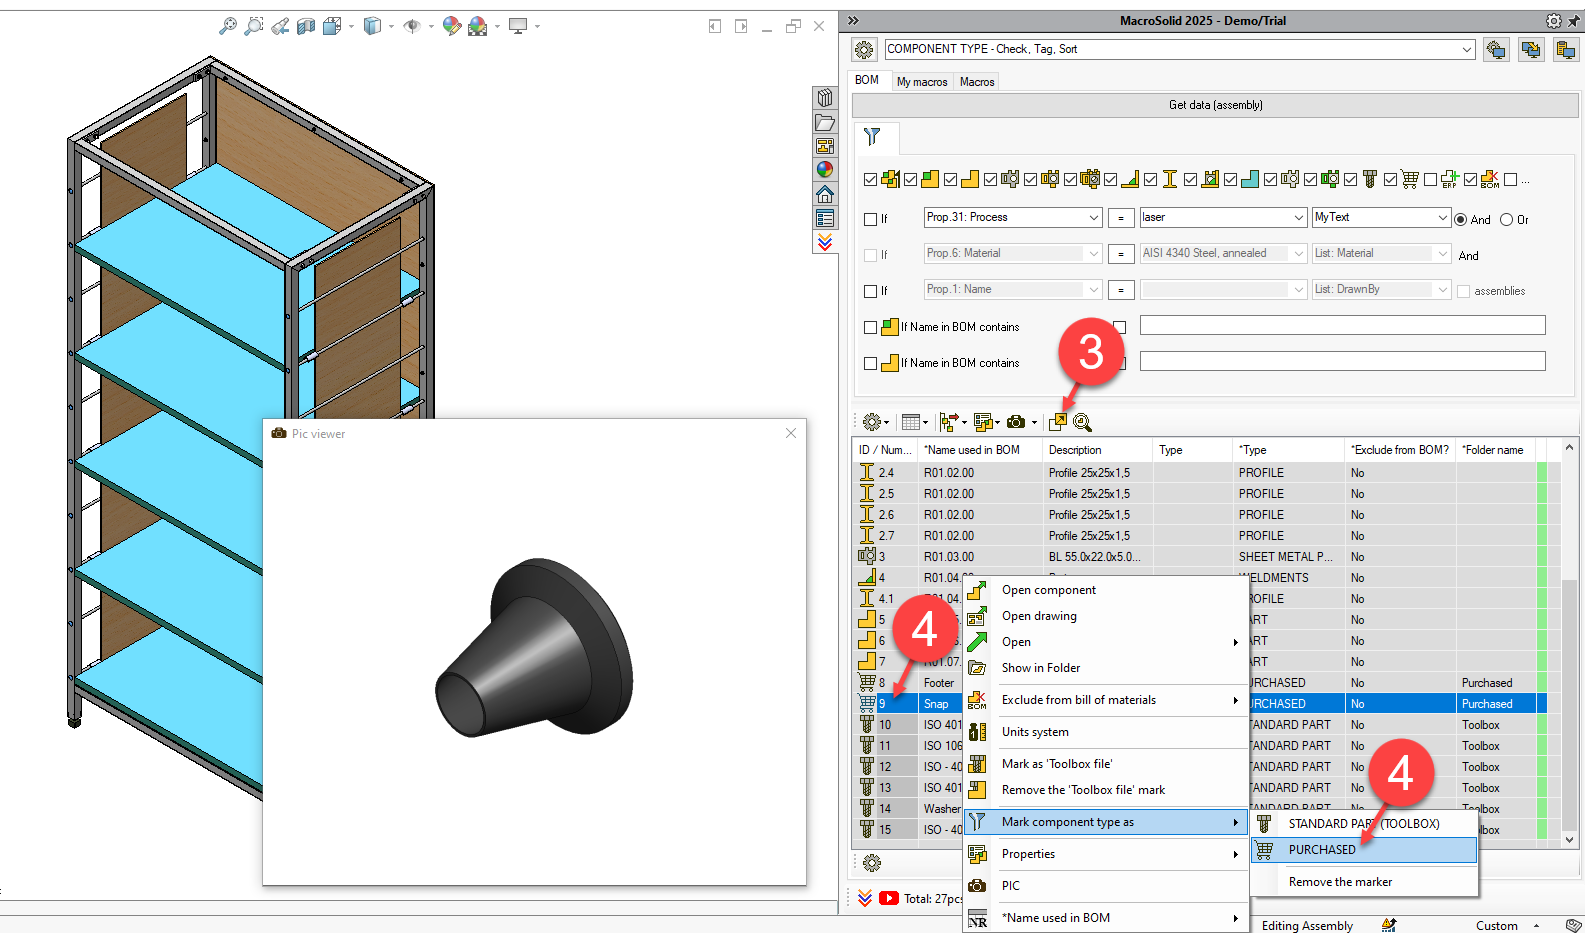Open the Appearances task pane color ball

pos(825,170)
